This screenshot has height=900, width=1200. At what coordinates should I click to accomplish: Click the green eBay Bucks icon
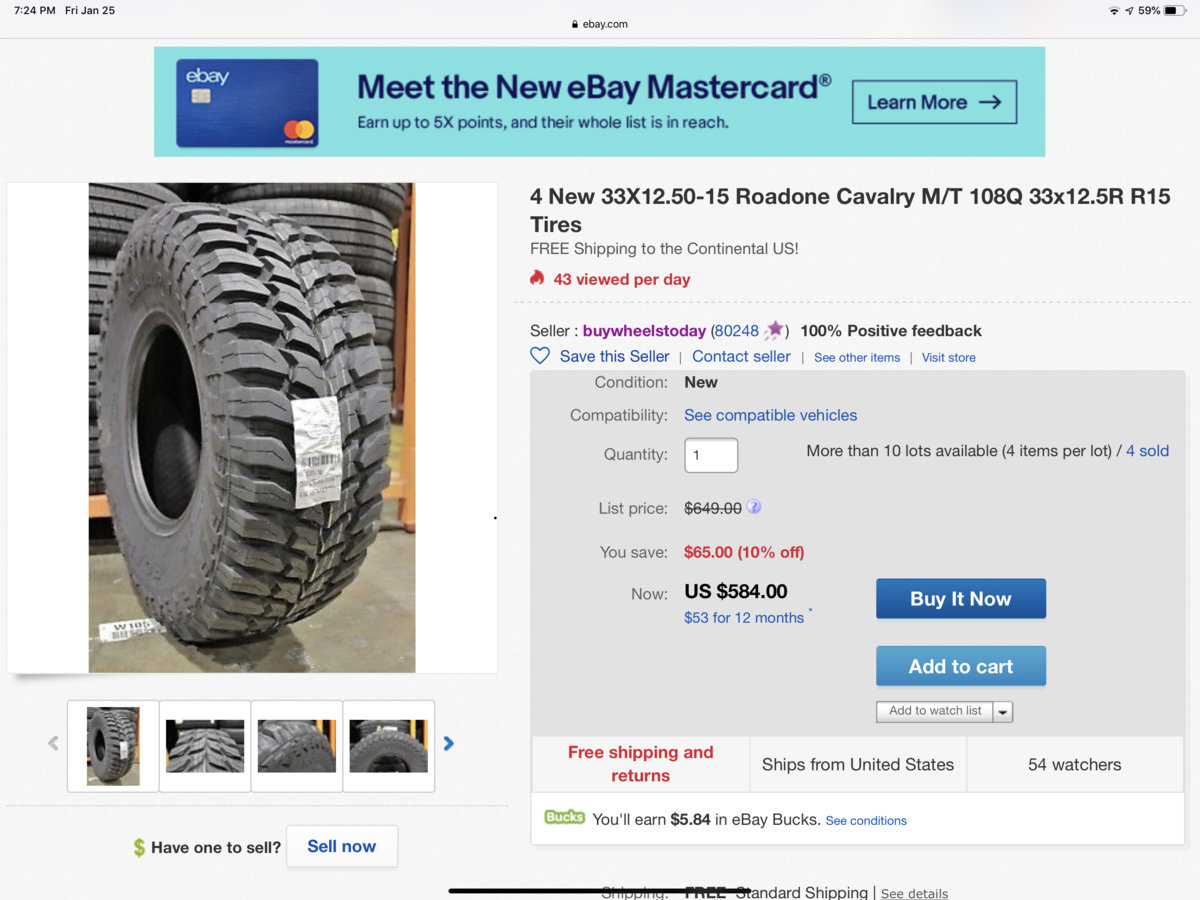pyautogui.click(x=564, y=818)
